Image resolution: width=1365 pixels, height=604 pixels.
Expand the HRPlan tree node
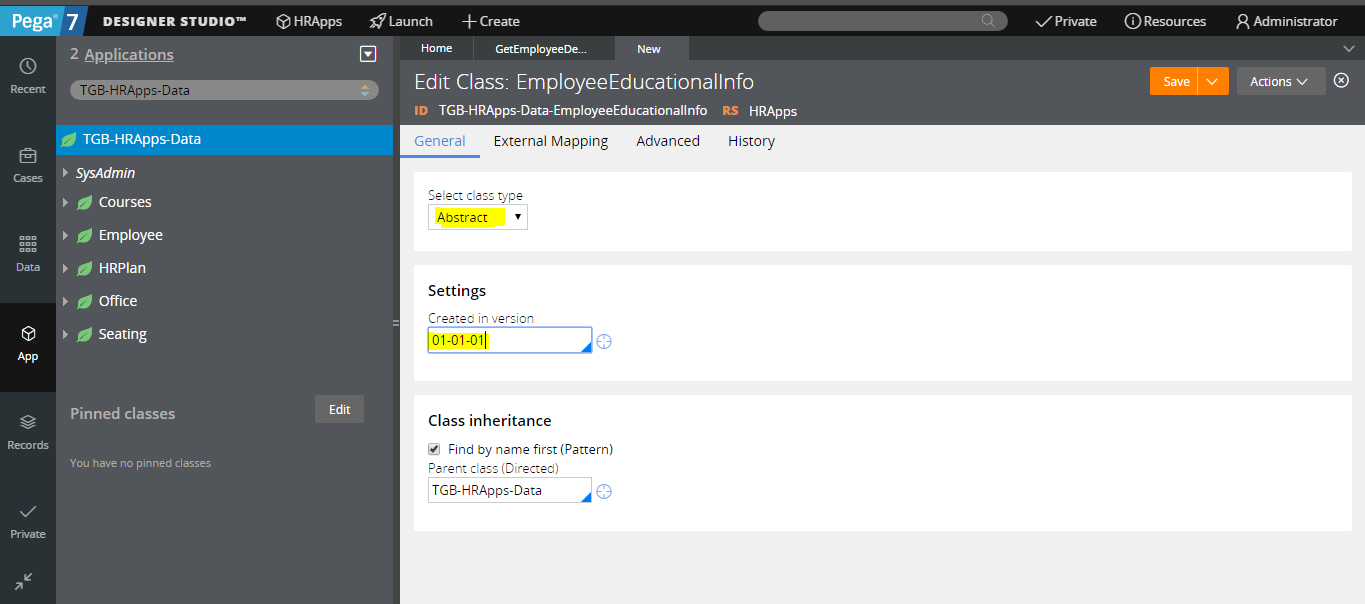pos(65,268)
